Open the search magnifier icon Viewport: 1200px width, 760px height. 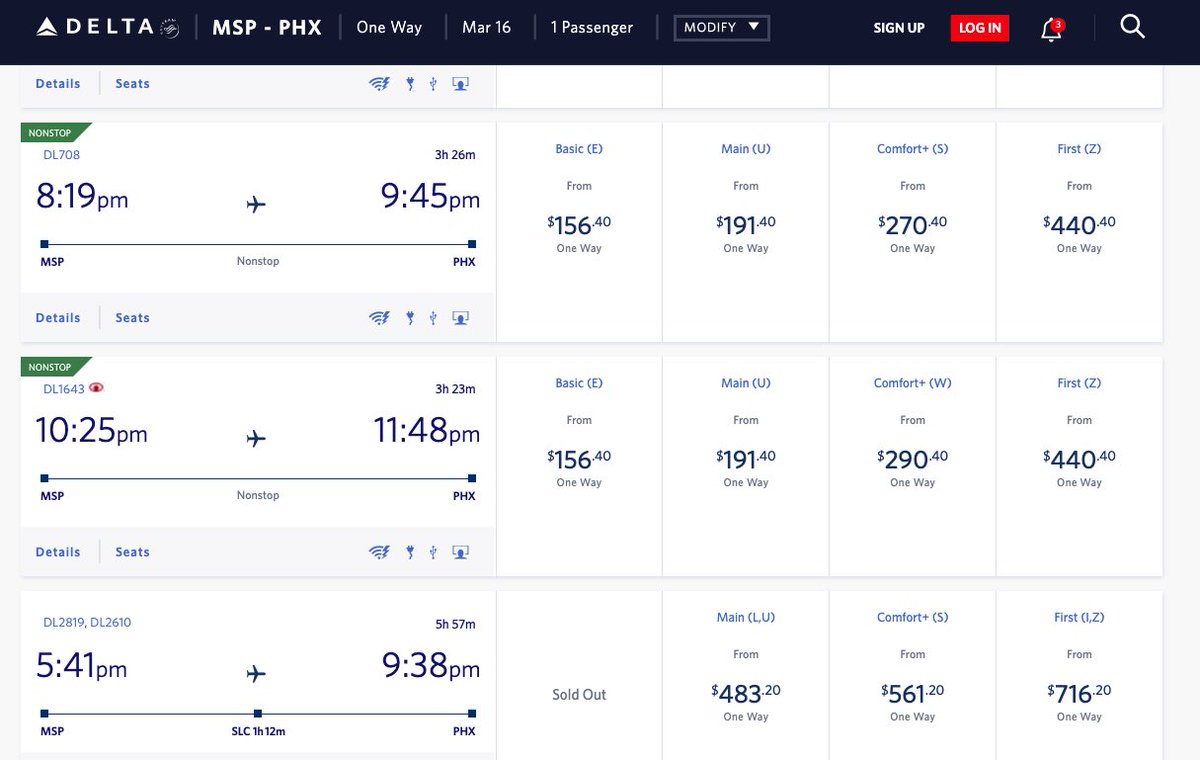[x=1132, y=27]
